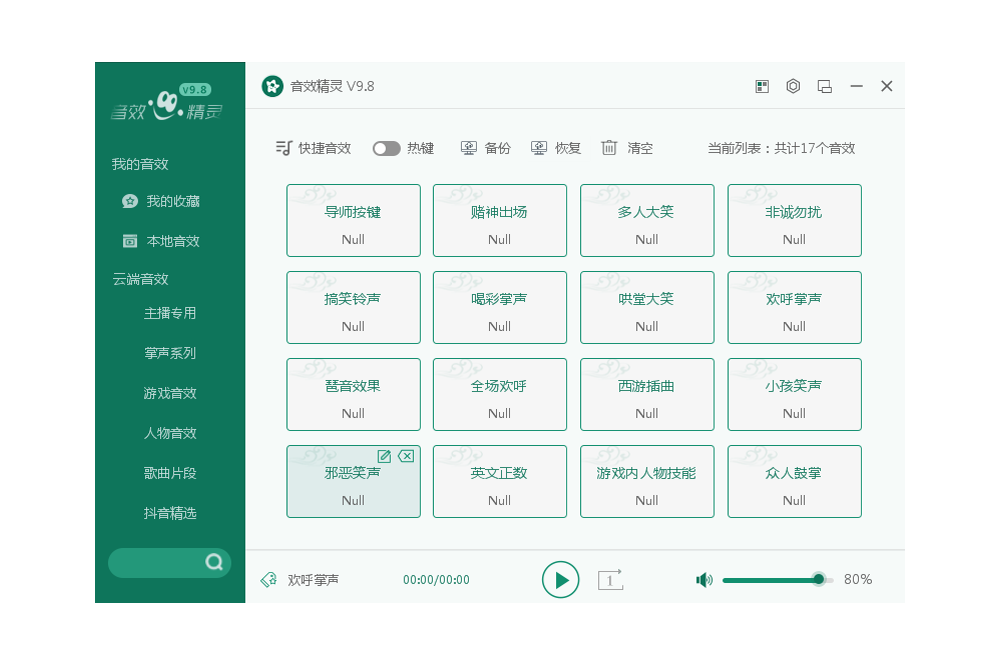The width and height of the screenshot is (1000, 666).
Task: Click the sidebar search input field
Action: pos(156,562)
